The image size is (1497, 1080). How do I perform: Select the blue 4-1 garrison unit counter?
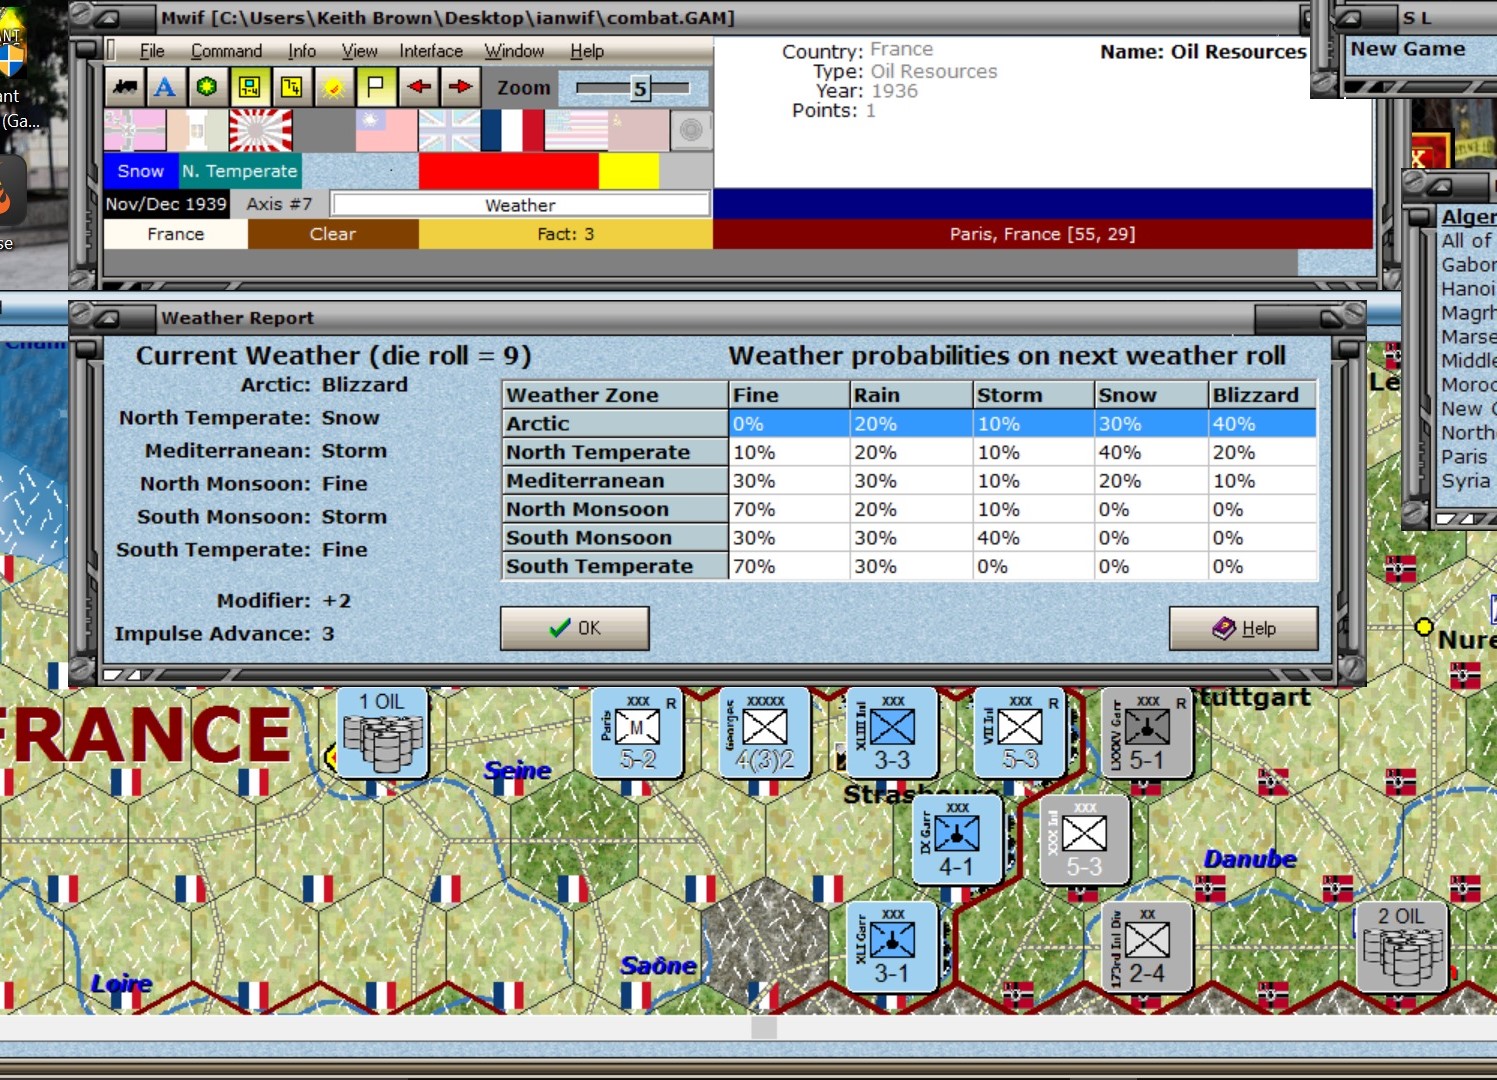[957, 839]
